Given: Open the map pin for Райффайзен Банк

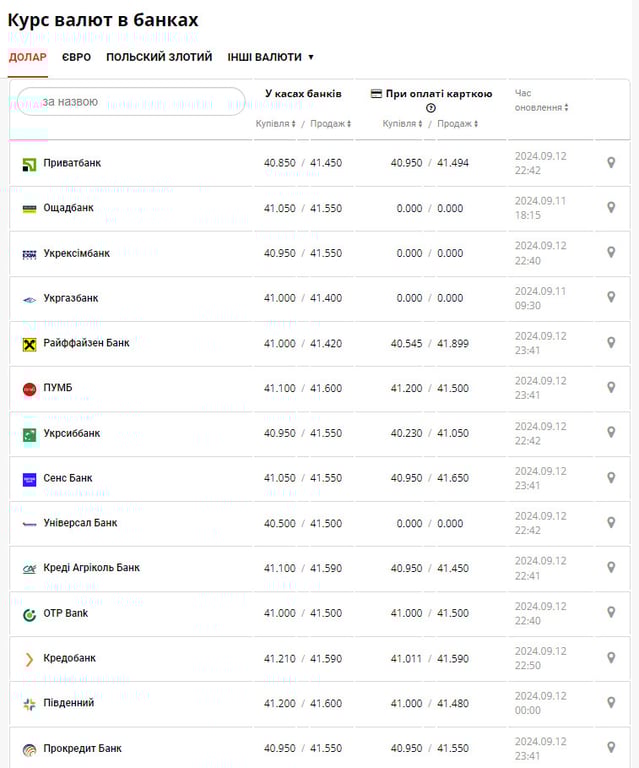Looking at the screenshot, I should tap(611, 343).
